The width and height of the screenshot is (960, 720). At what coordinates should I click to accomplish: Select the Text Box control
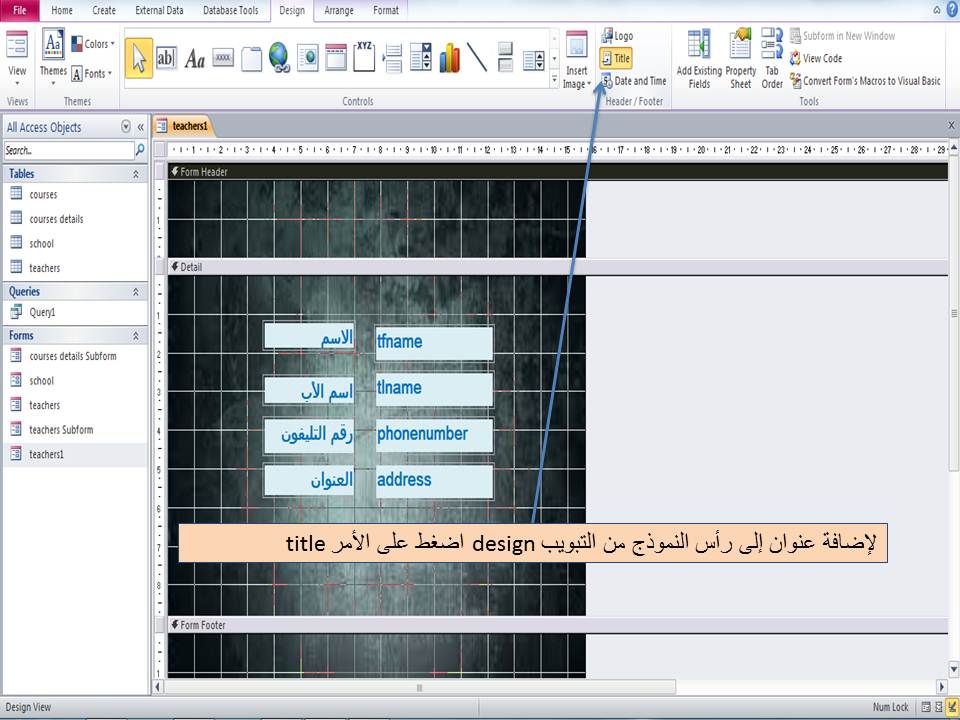[x=167, y=57]
